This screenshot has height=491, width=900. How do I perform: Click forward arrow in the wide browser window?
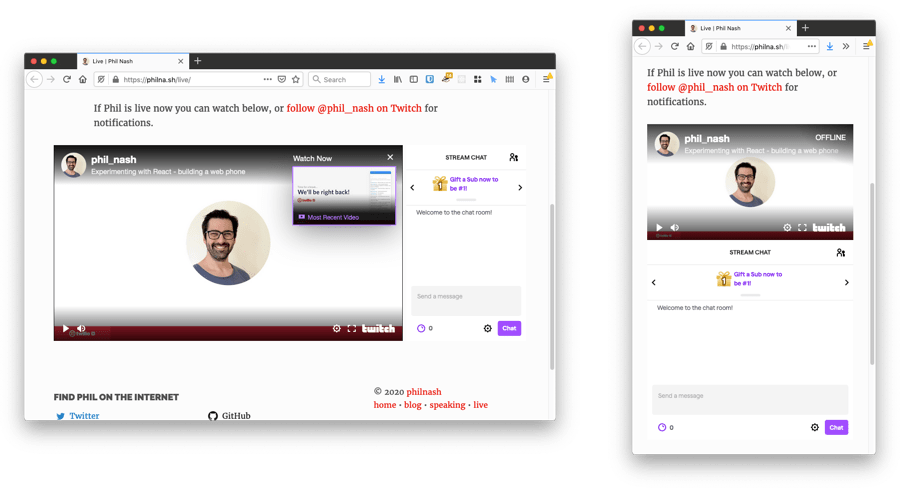[x=51, y=79]
